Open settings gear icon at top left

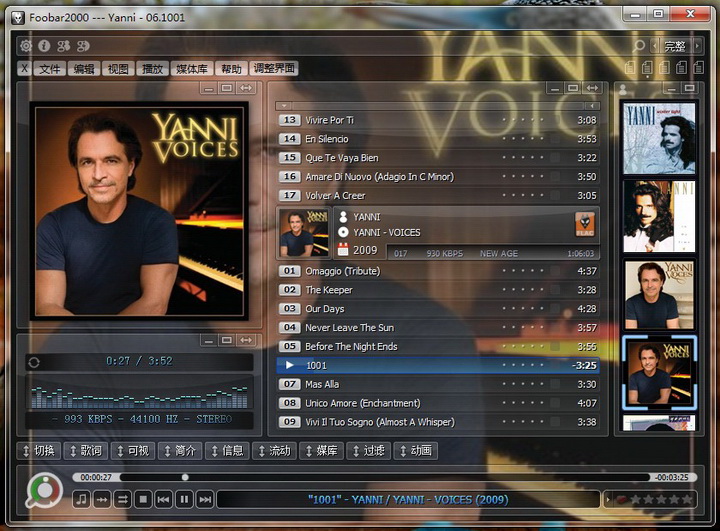click(26, 46)
